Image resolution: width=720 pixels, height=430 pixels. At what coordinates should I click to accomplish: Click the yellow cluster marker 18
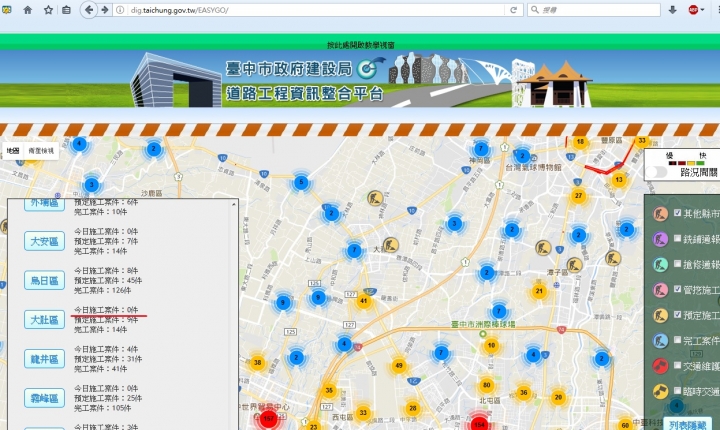[x=580, y=141]
